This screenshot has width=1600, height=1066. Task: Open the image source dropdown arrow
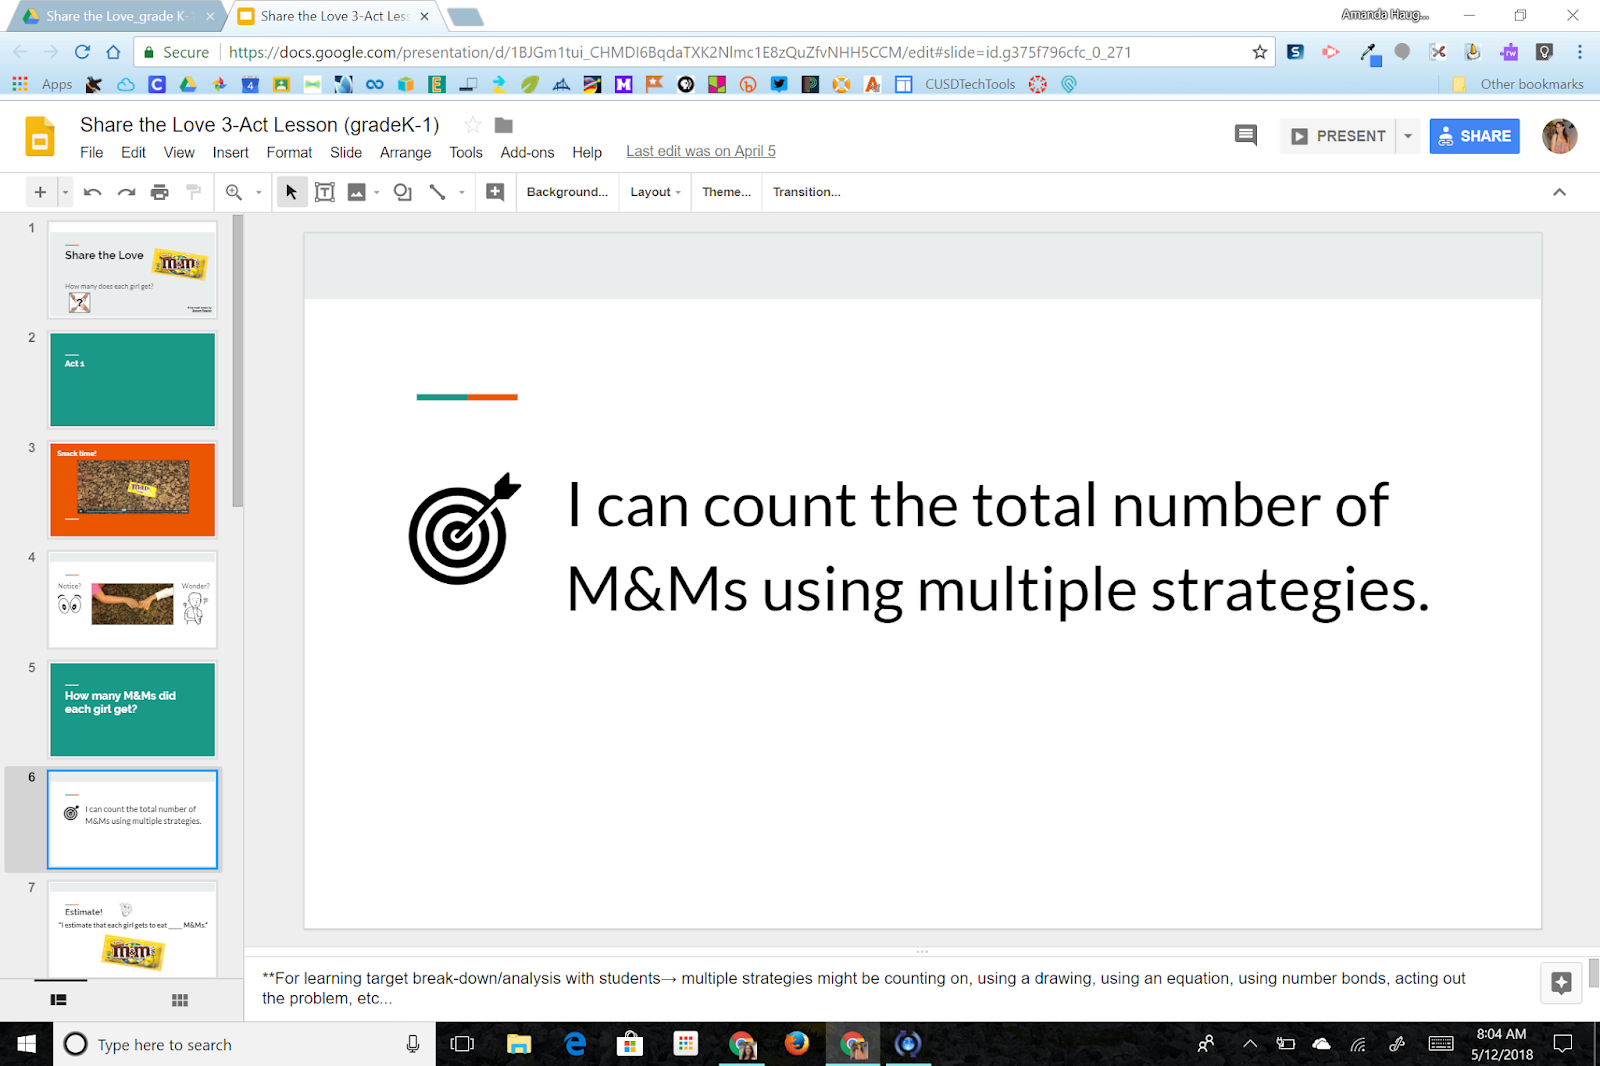click(376, 192)
